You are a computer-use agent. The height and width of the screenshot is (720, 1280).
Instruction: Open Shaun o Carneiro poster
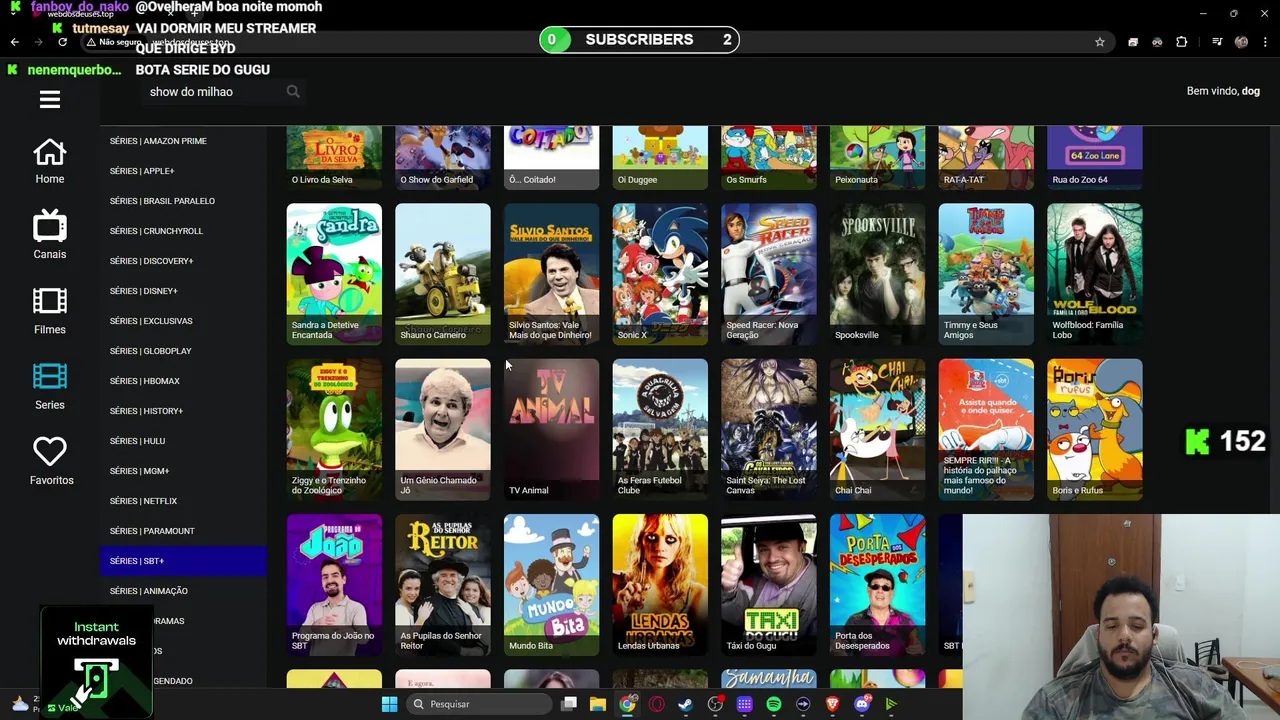[x=443, y=274]
